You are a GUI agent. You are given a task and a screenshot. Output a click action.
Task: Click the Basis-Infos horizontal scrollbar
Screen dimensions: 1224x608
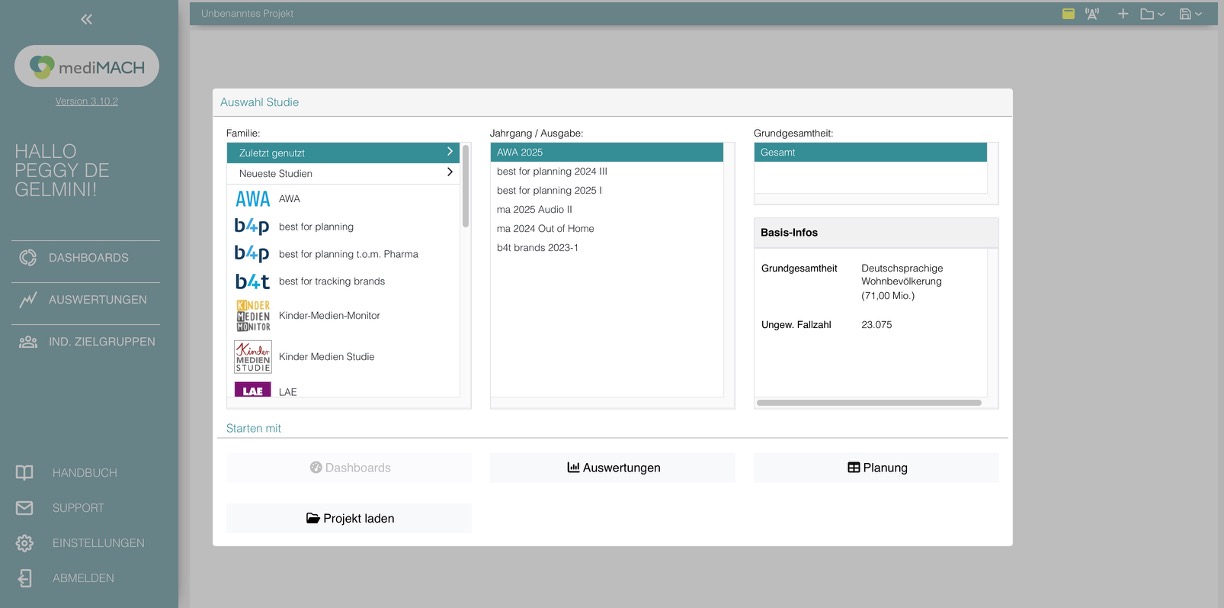868,403
